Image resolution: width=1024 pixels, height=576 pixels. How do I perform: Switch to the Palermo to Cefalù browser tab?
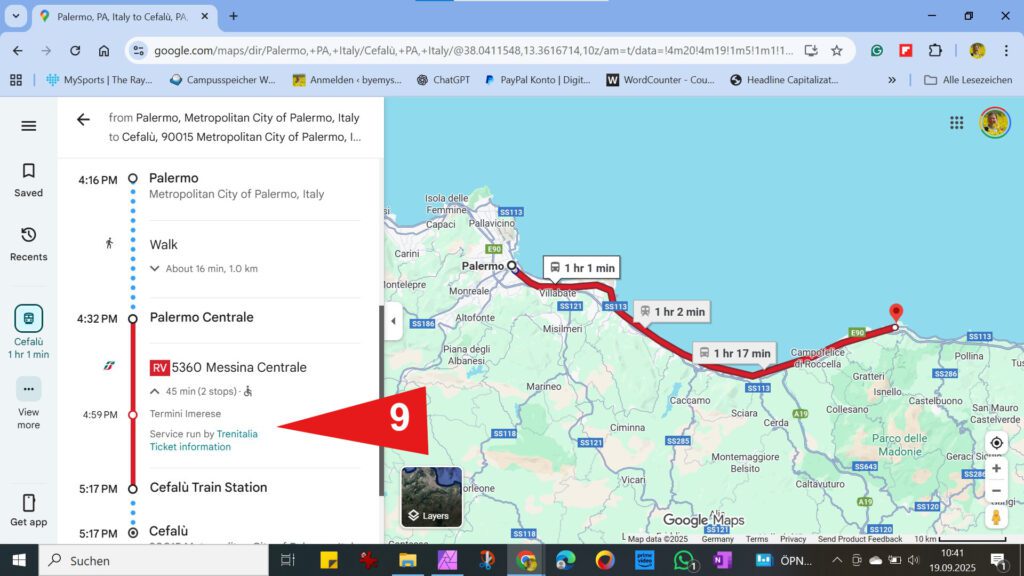tap(120, 16)
